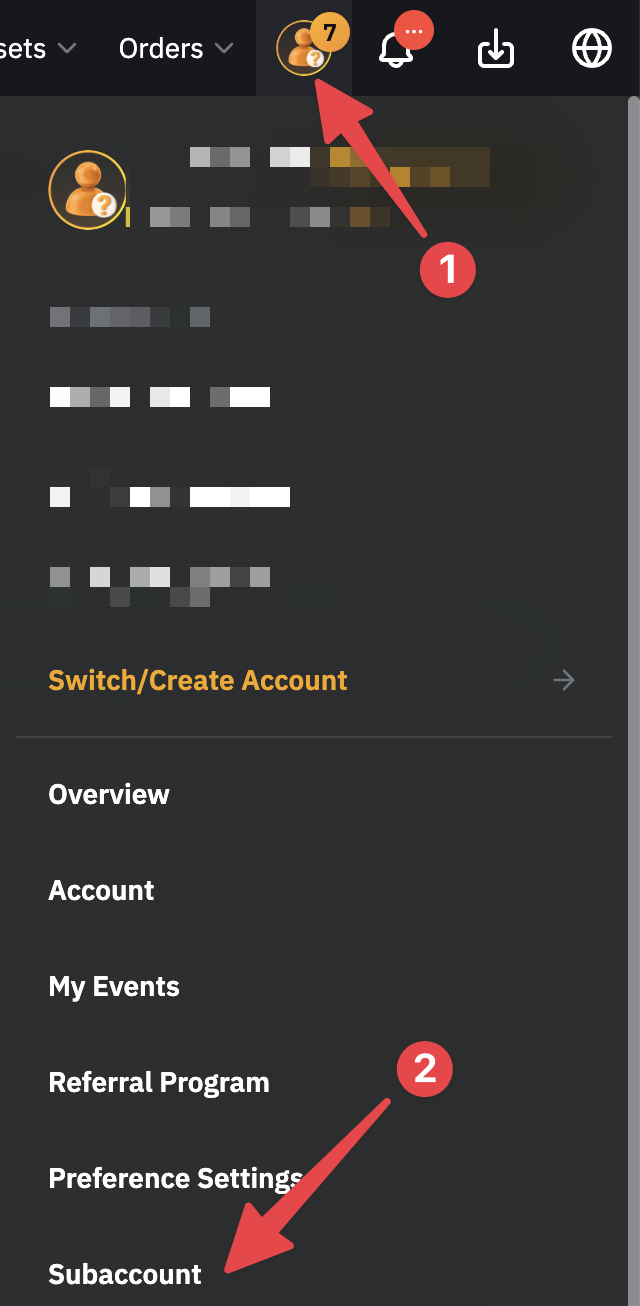Image resolution: width=640 pixels, height=1306 pixels.
Task: Open the Overview menu item
Action: point(109,795)
